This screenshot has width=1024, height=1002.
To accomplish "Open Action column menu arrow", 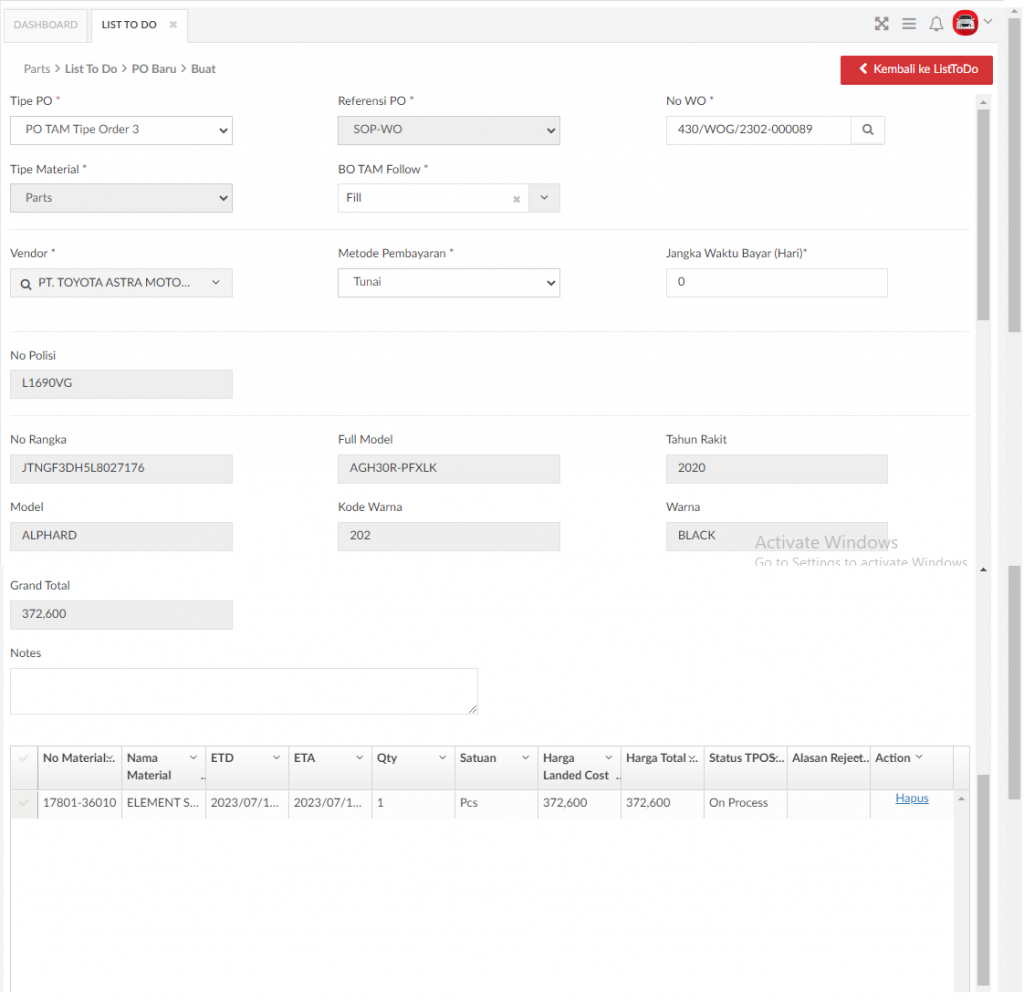I will click(x=919, y=757).
